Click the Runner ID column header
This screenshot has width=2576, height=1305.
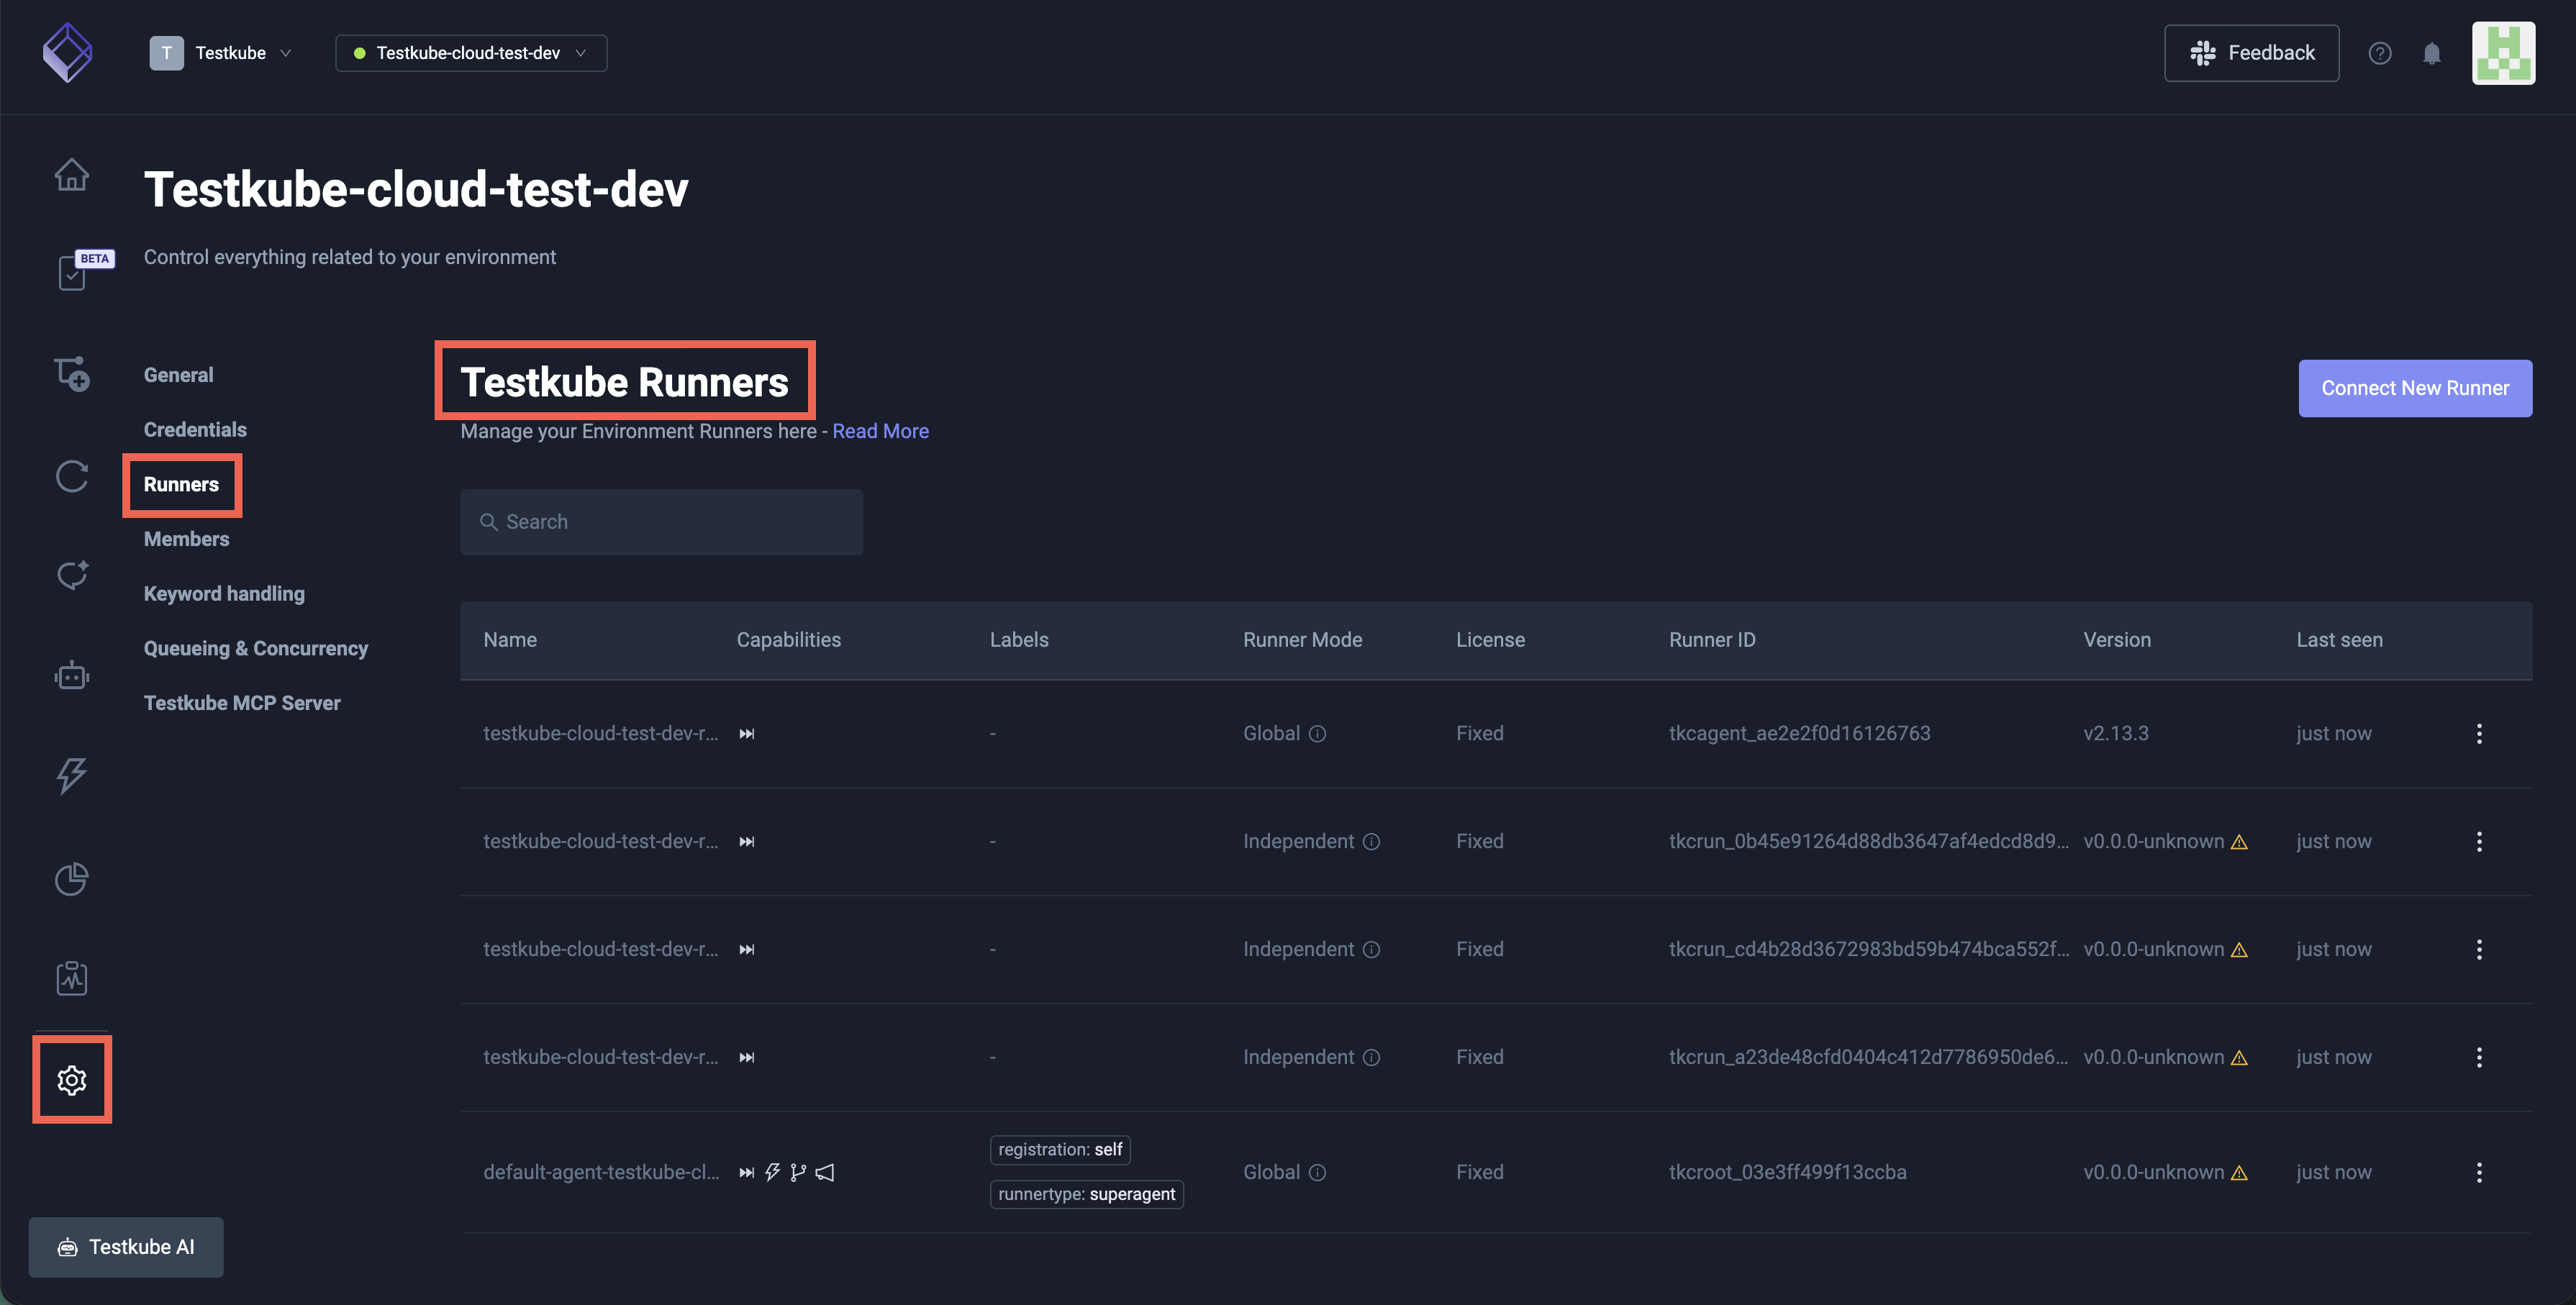[x=1711, y=640]
